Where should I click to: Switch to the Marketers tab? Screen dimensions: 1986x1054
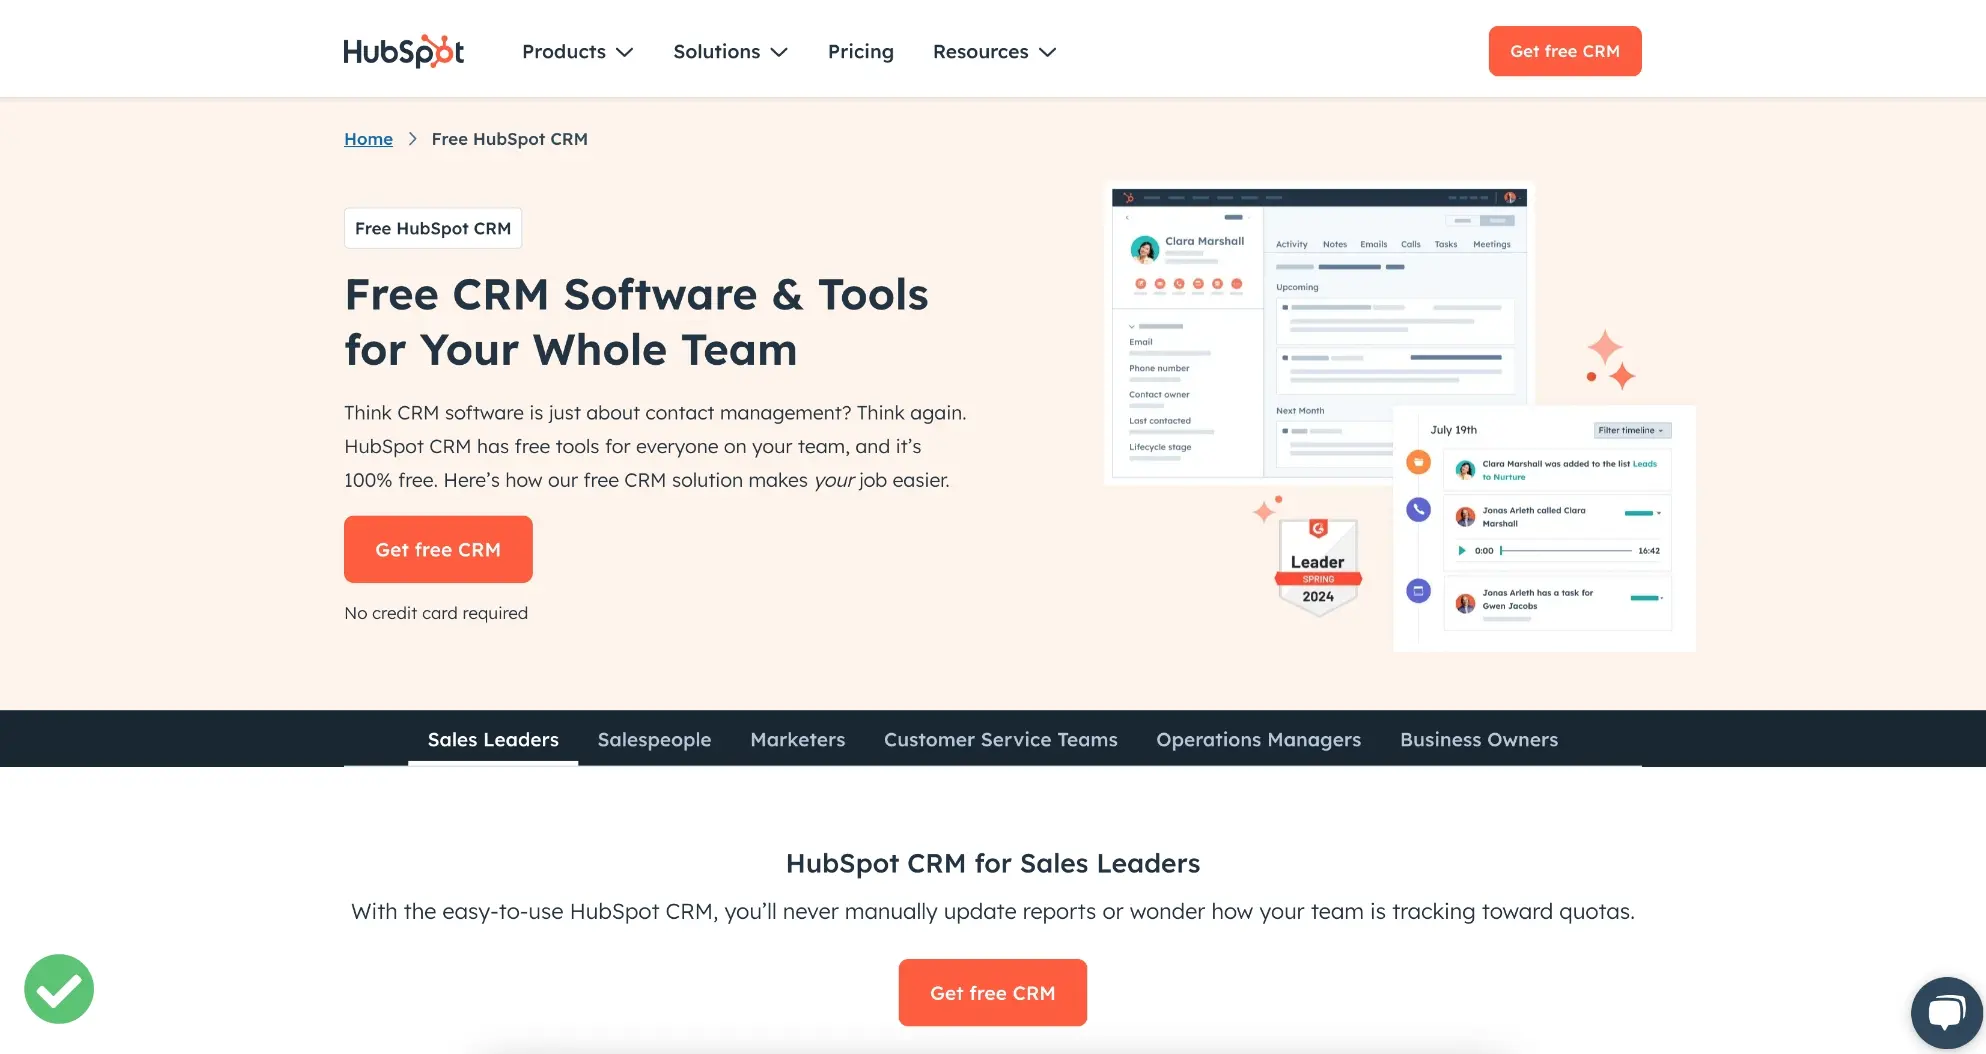(x=797, y=739)
